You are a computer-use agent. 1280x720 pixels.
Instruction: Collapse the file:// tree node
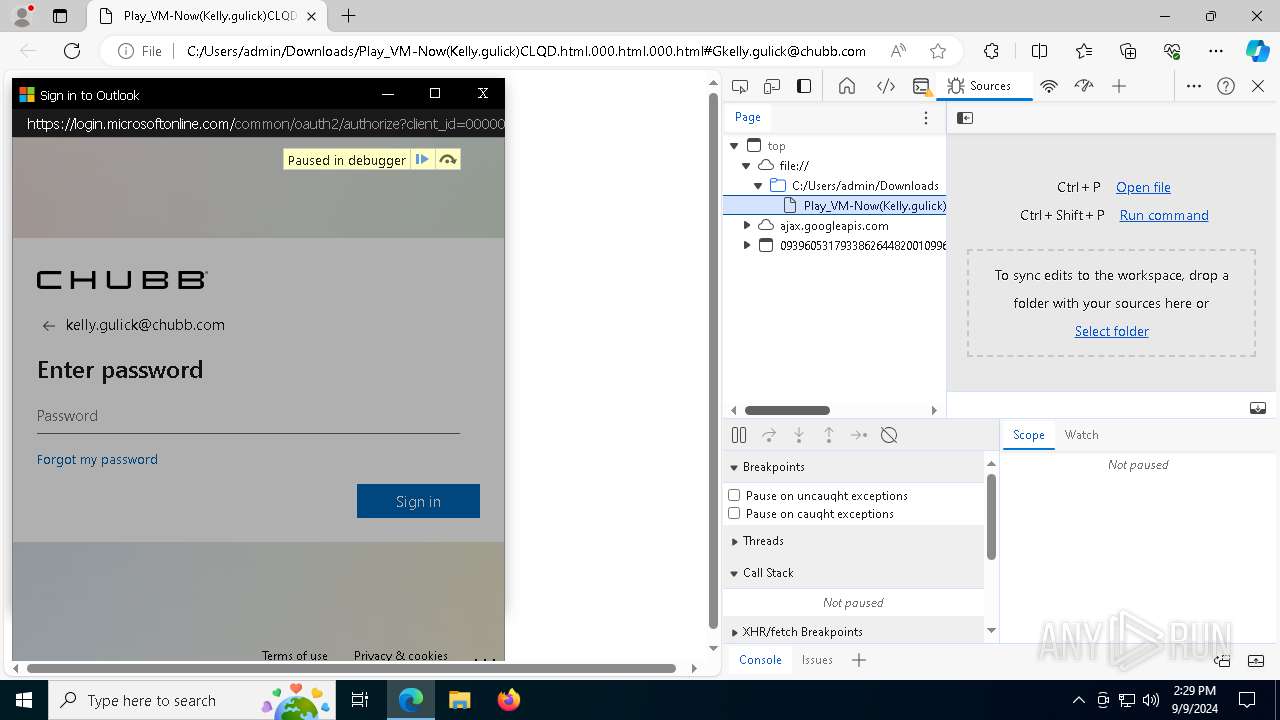746,166
